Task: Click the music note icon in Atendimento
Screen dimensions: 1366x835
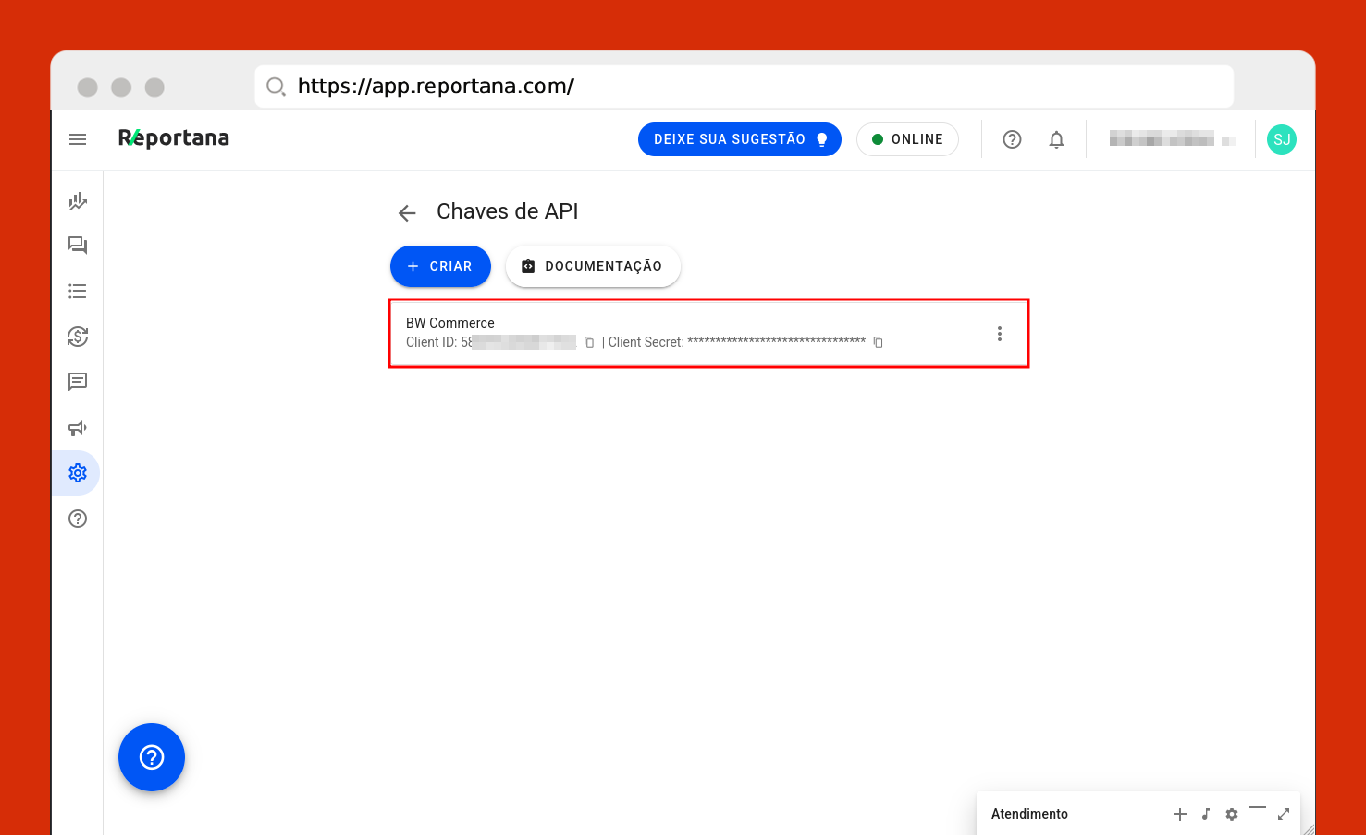Action: click(1206, 814)
